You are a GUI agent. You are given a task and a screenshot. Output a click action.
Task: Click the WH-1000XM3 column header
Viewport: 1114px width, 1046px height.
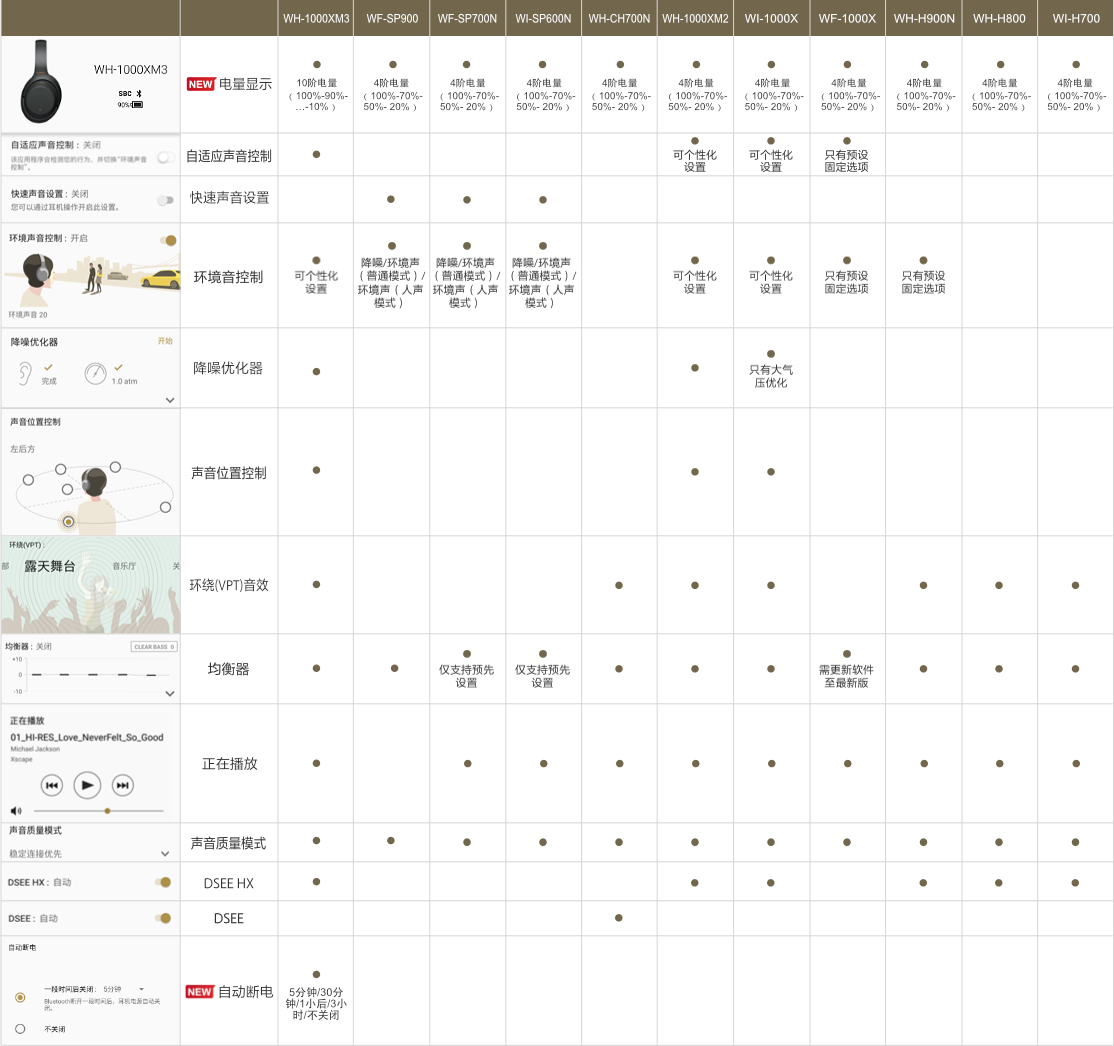tap(316, 18)
